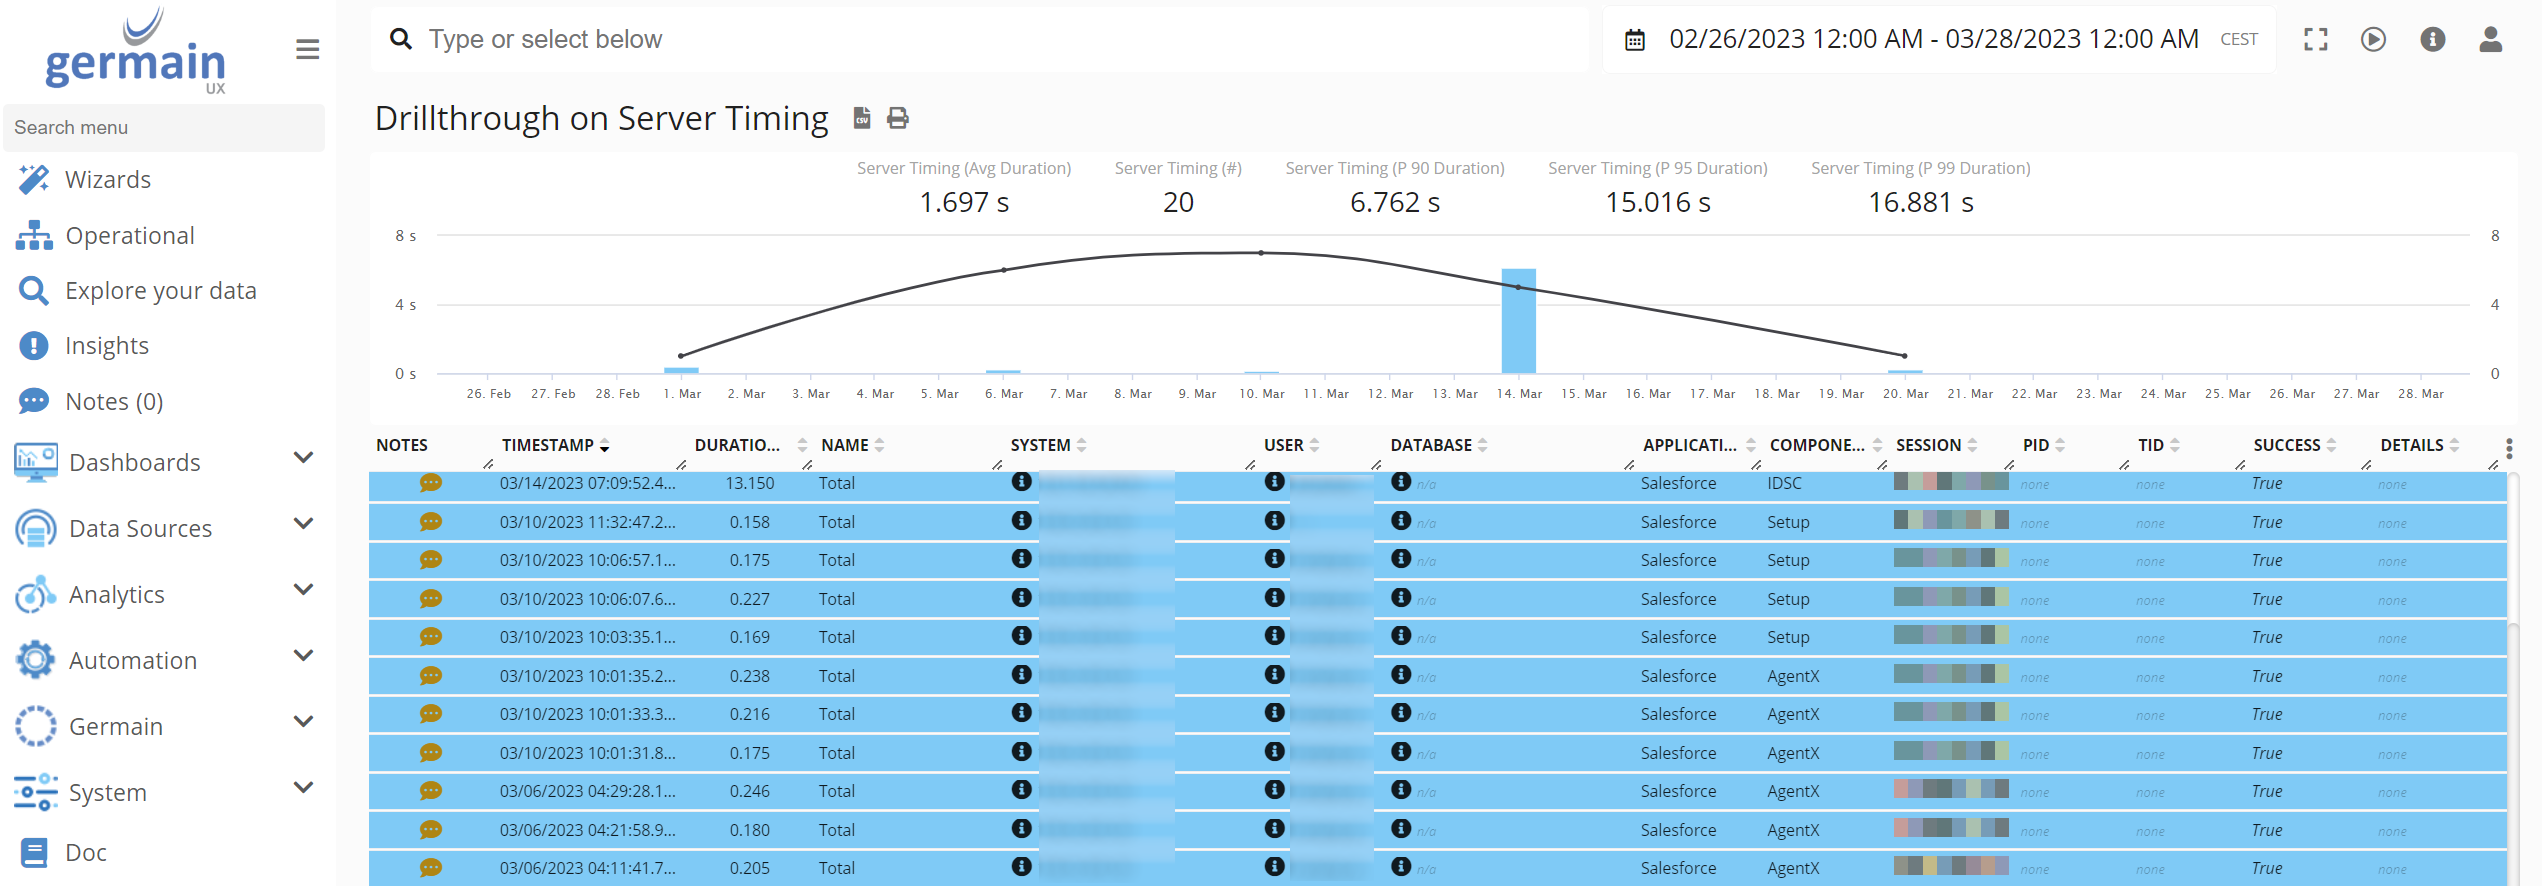Open the user profile icon

coord(2490,39)
